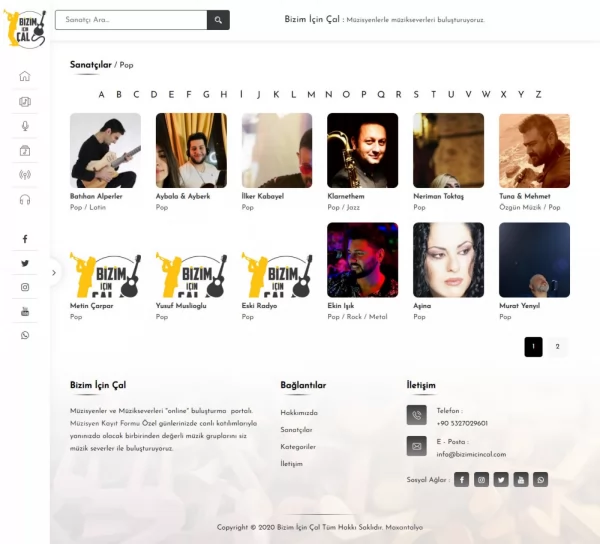Open the footer YouTube icon
The width and height of the screenshot is (600, 544).
tap(520, 479)
